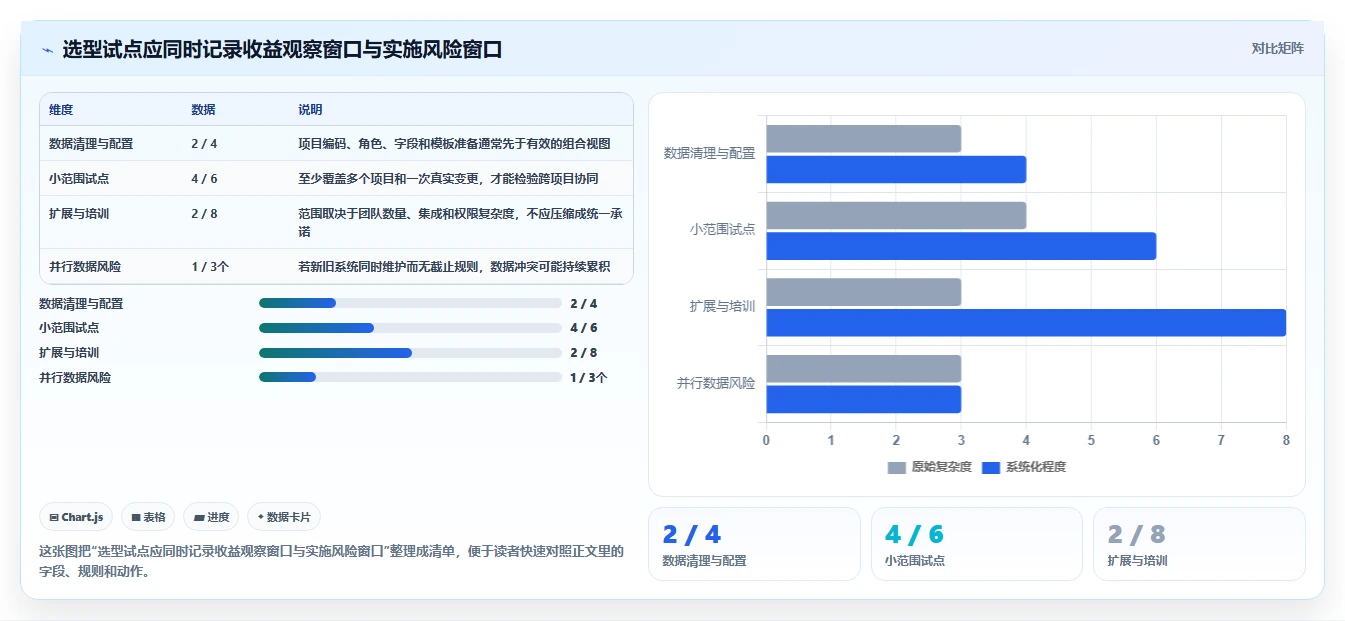The image size is (1345, 621).
Task: Select the 小范围试点 cell in the table
Action: click(79, 178)
